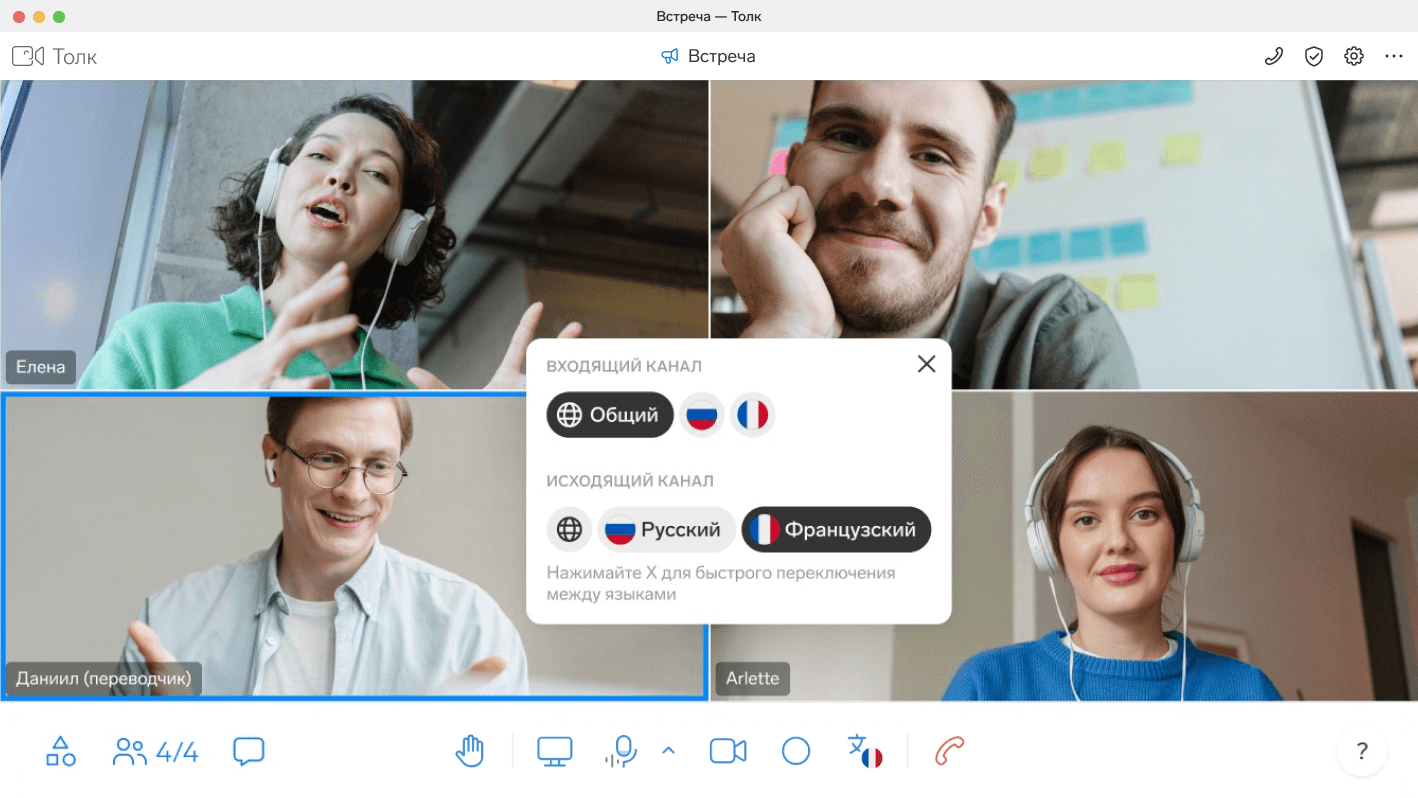Click the ВХОДЯЩИЙ КАНАЛ heading
Viewport: 1418px width, 798px height.
pos(624,366)
